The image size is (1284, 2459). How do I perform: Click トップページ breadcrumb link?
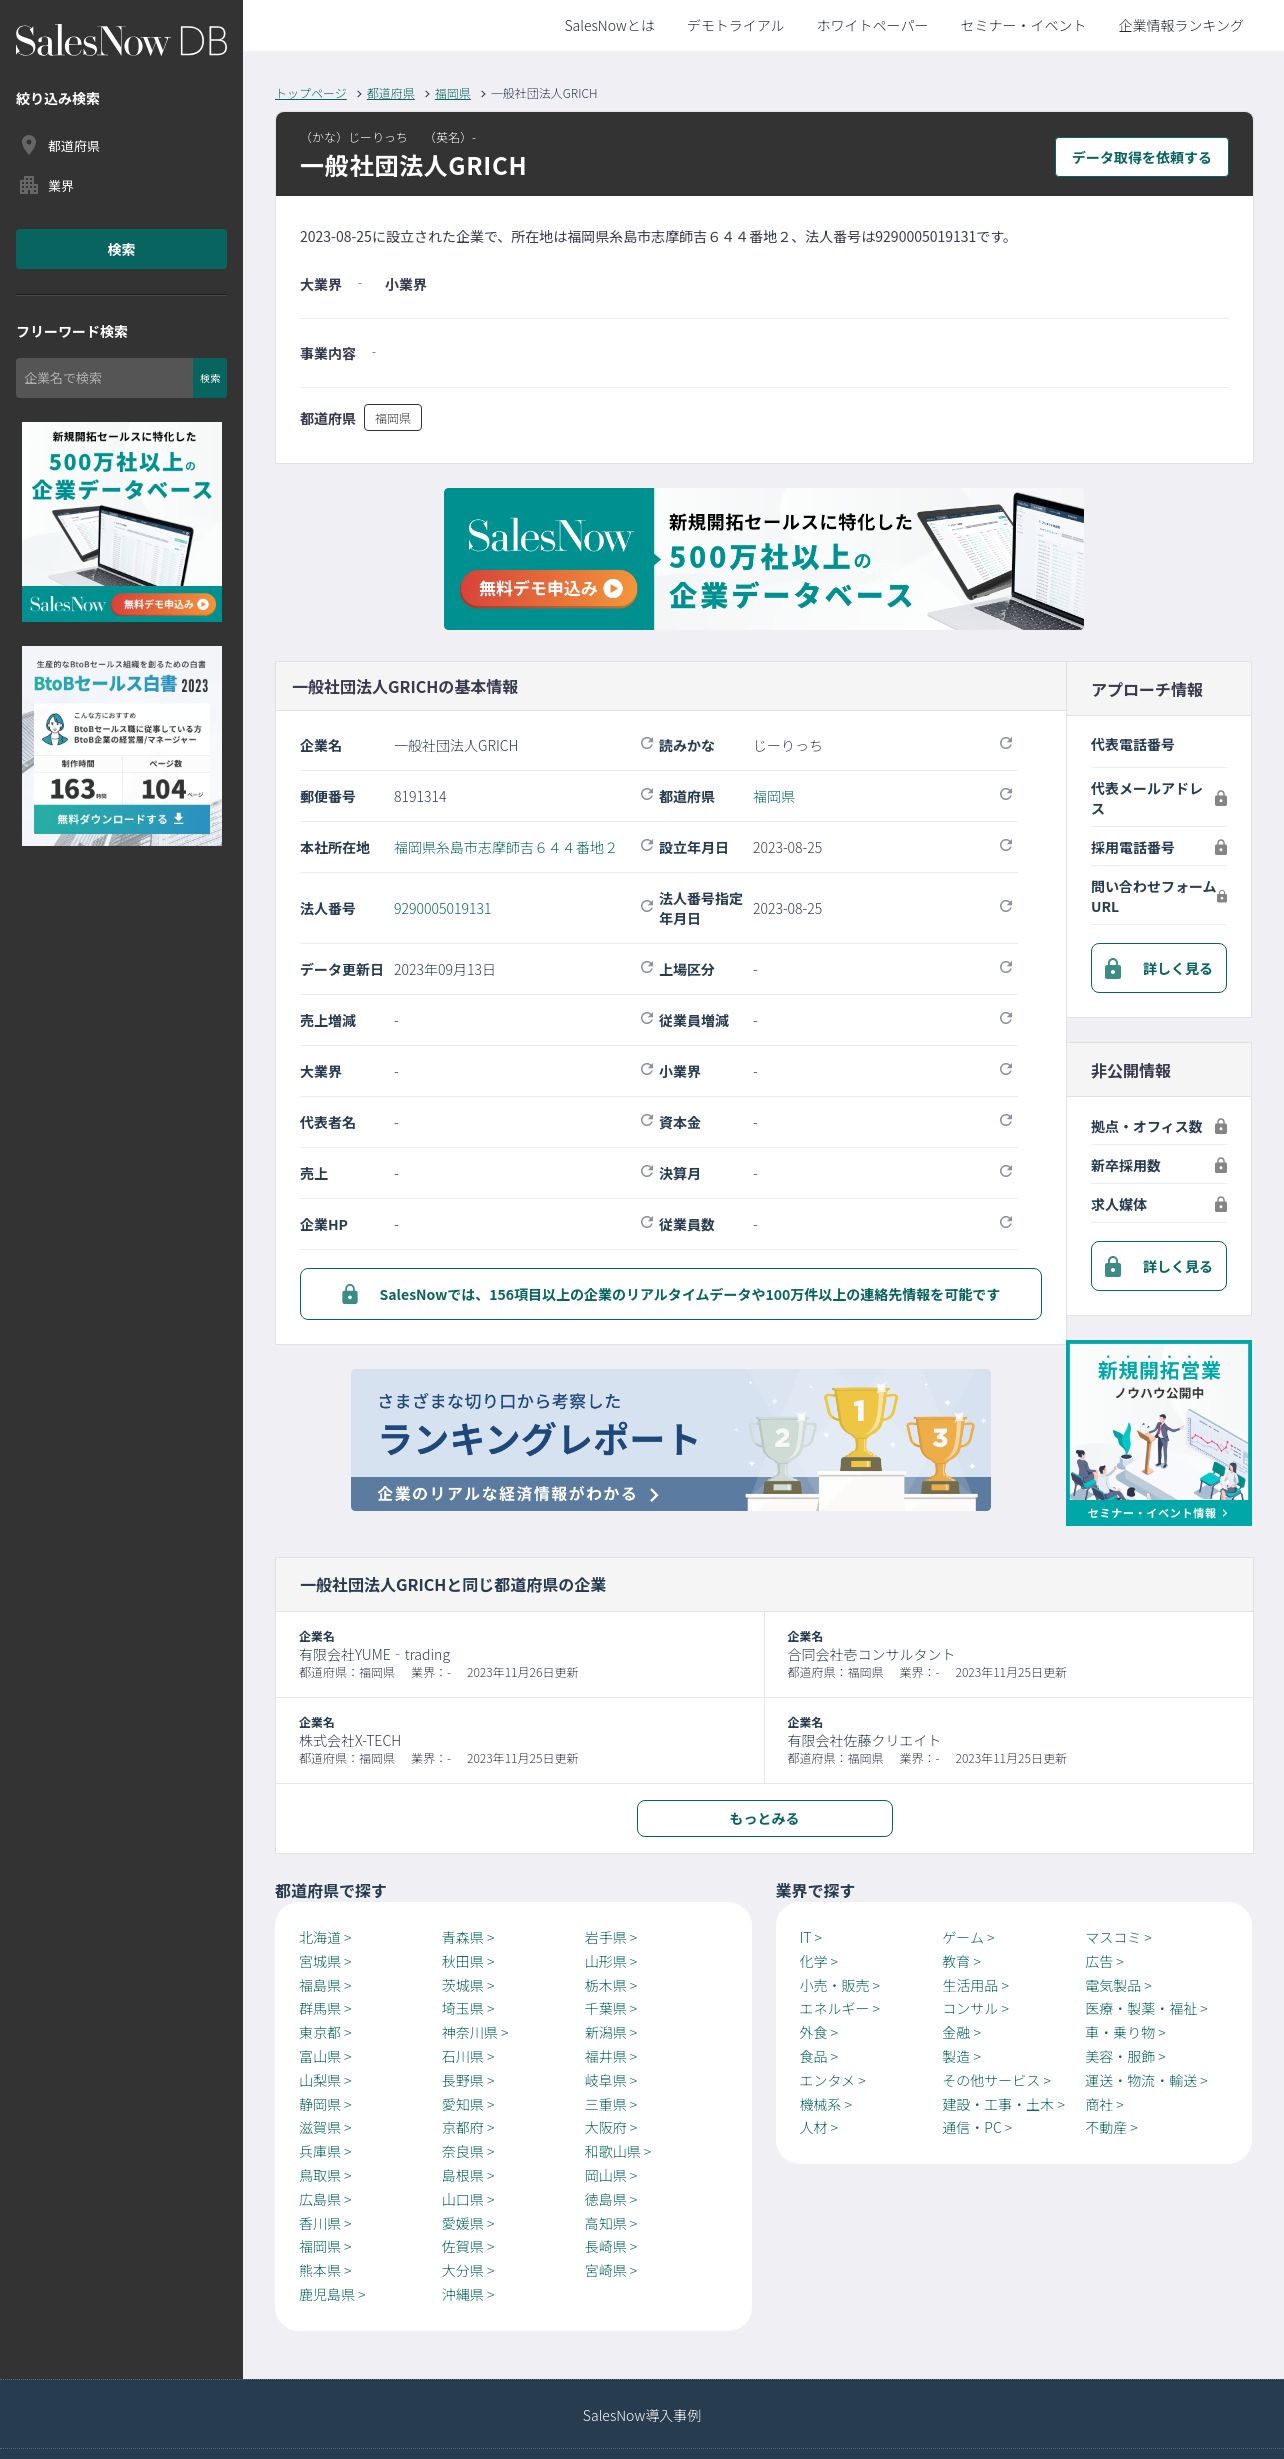[311, 93]
